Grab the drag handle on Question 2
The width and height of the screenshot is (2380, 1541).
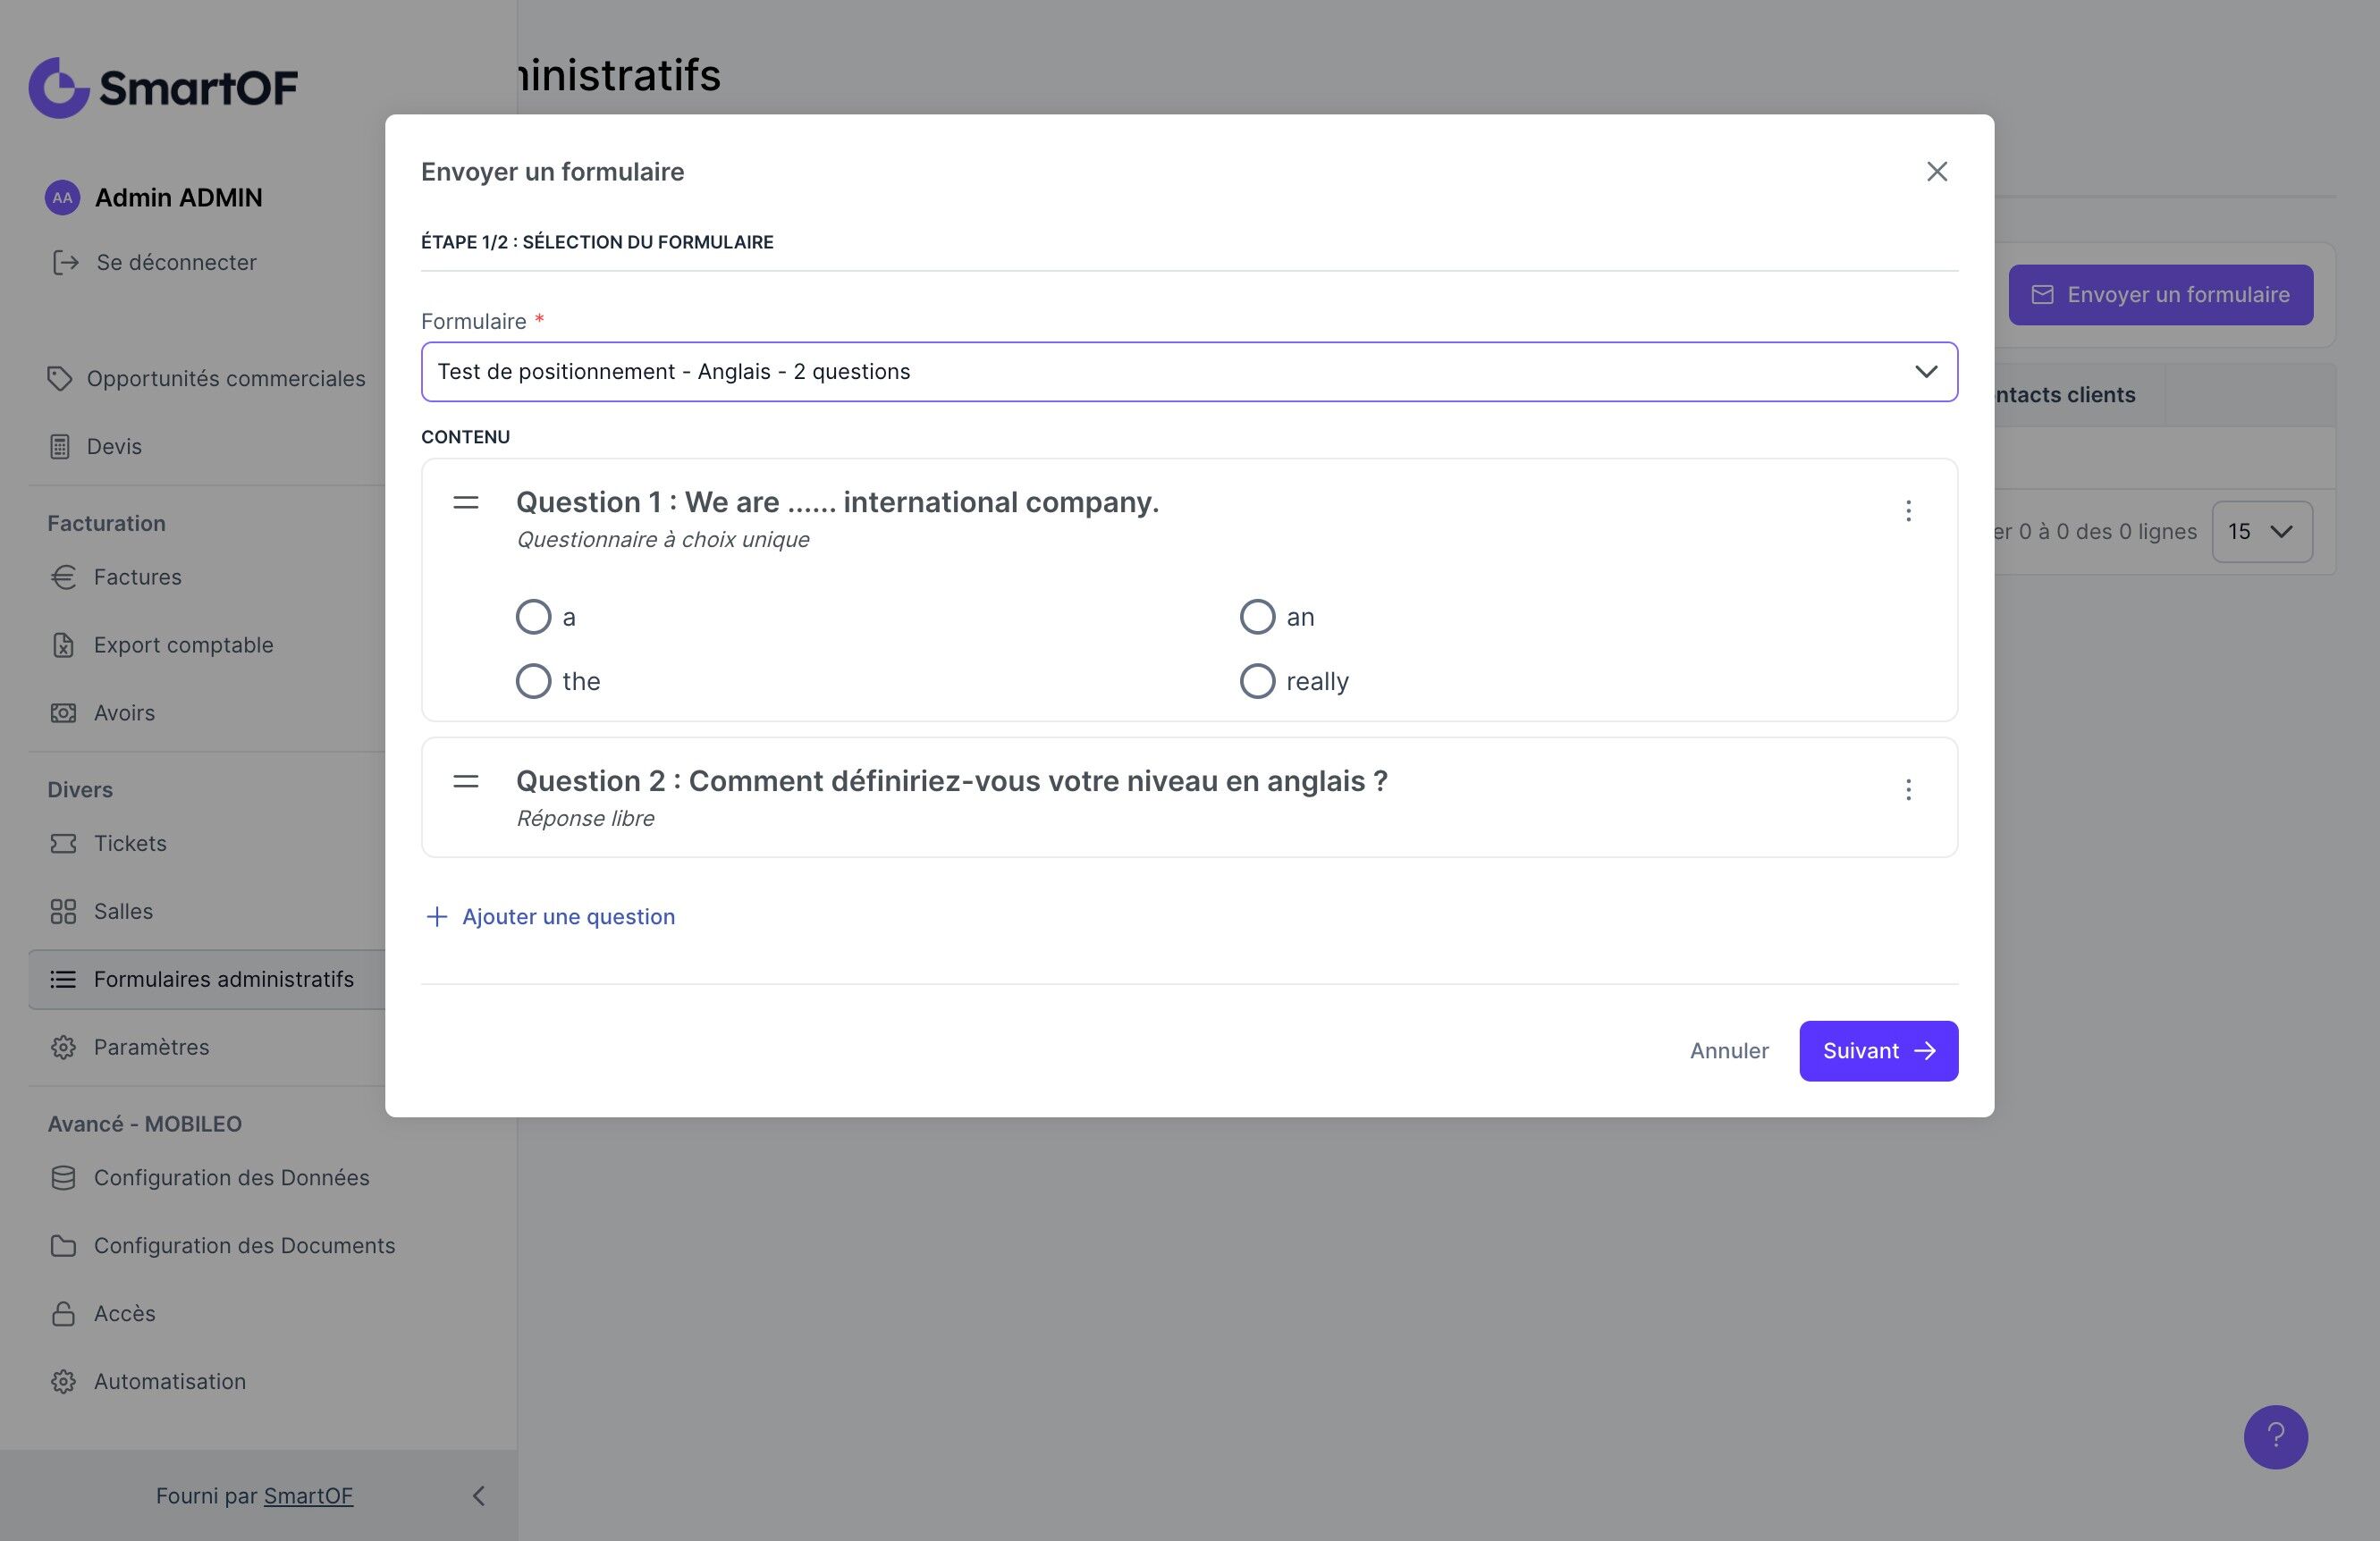[x=466, y=781]
